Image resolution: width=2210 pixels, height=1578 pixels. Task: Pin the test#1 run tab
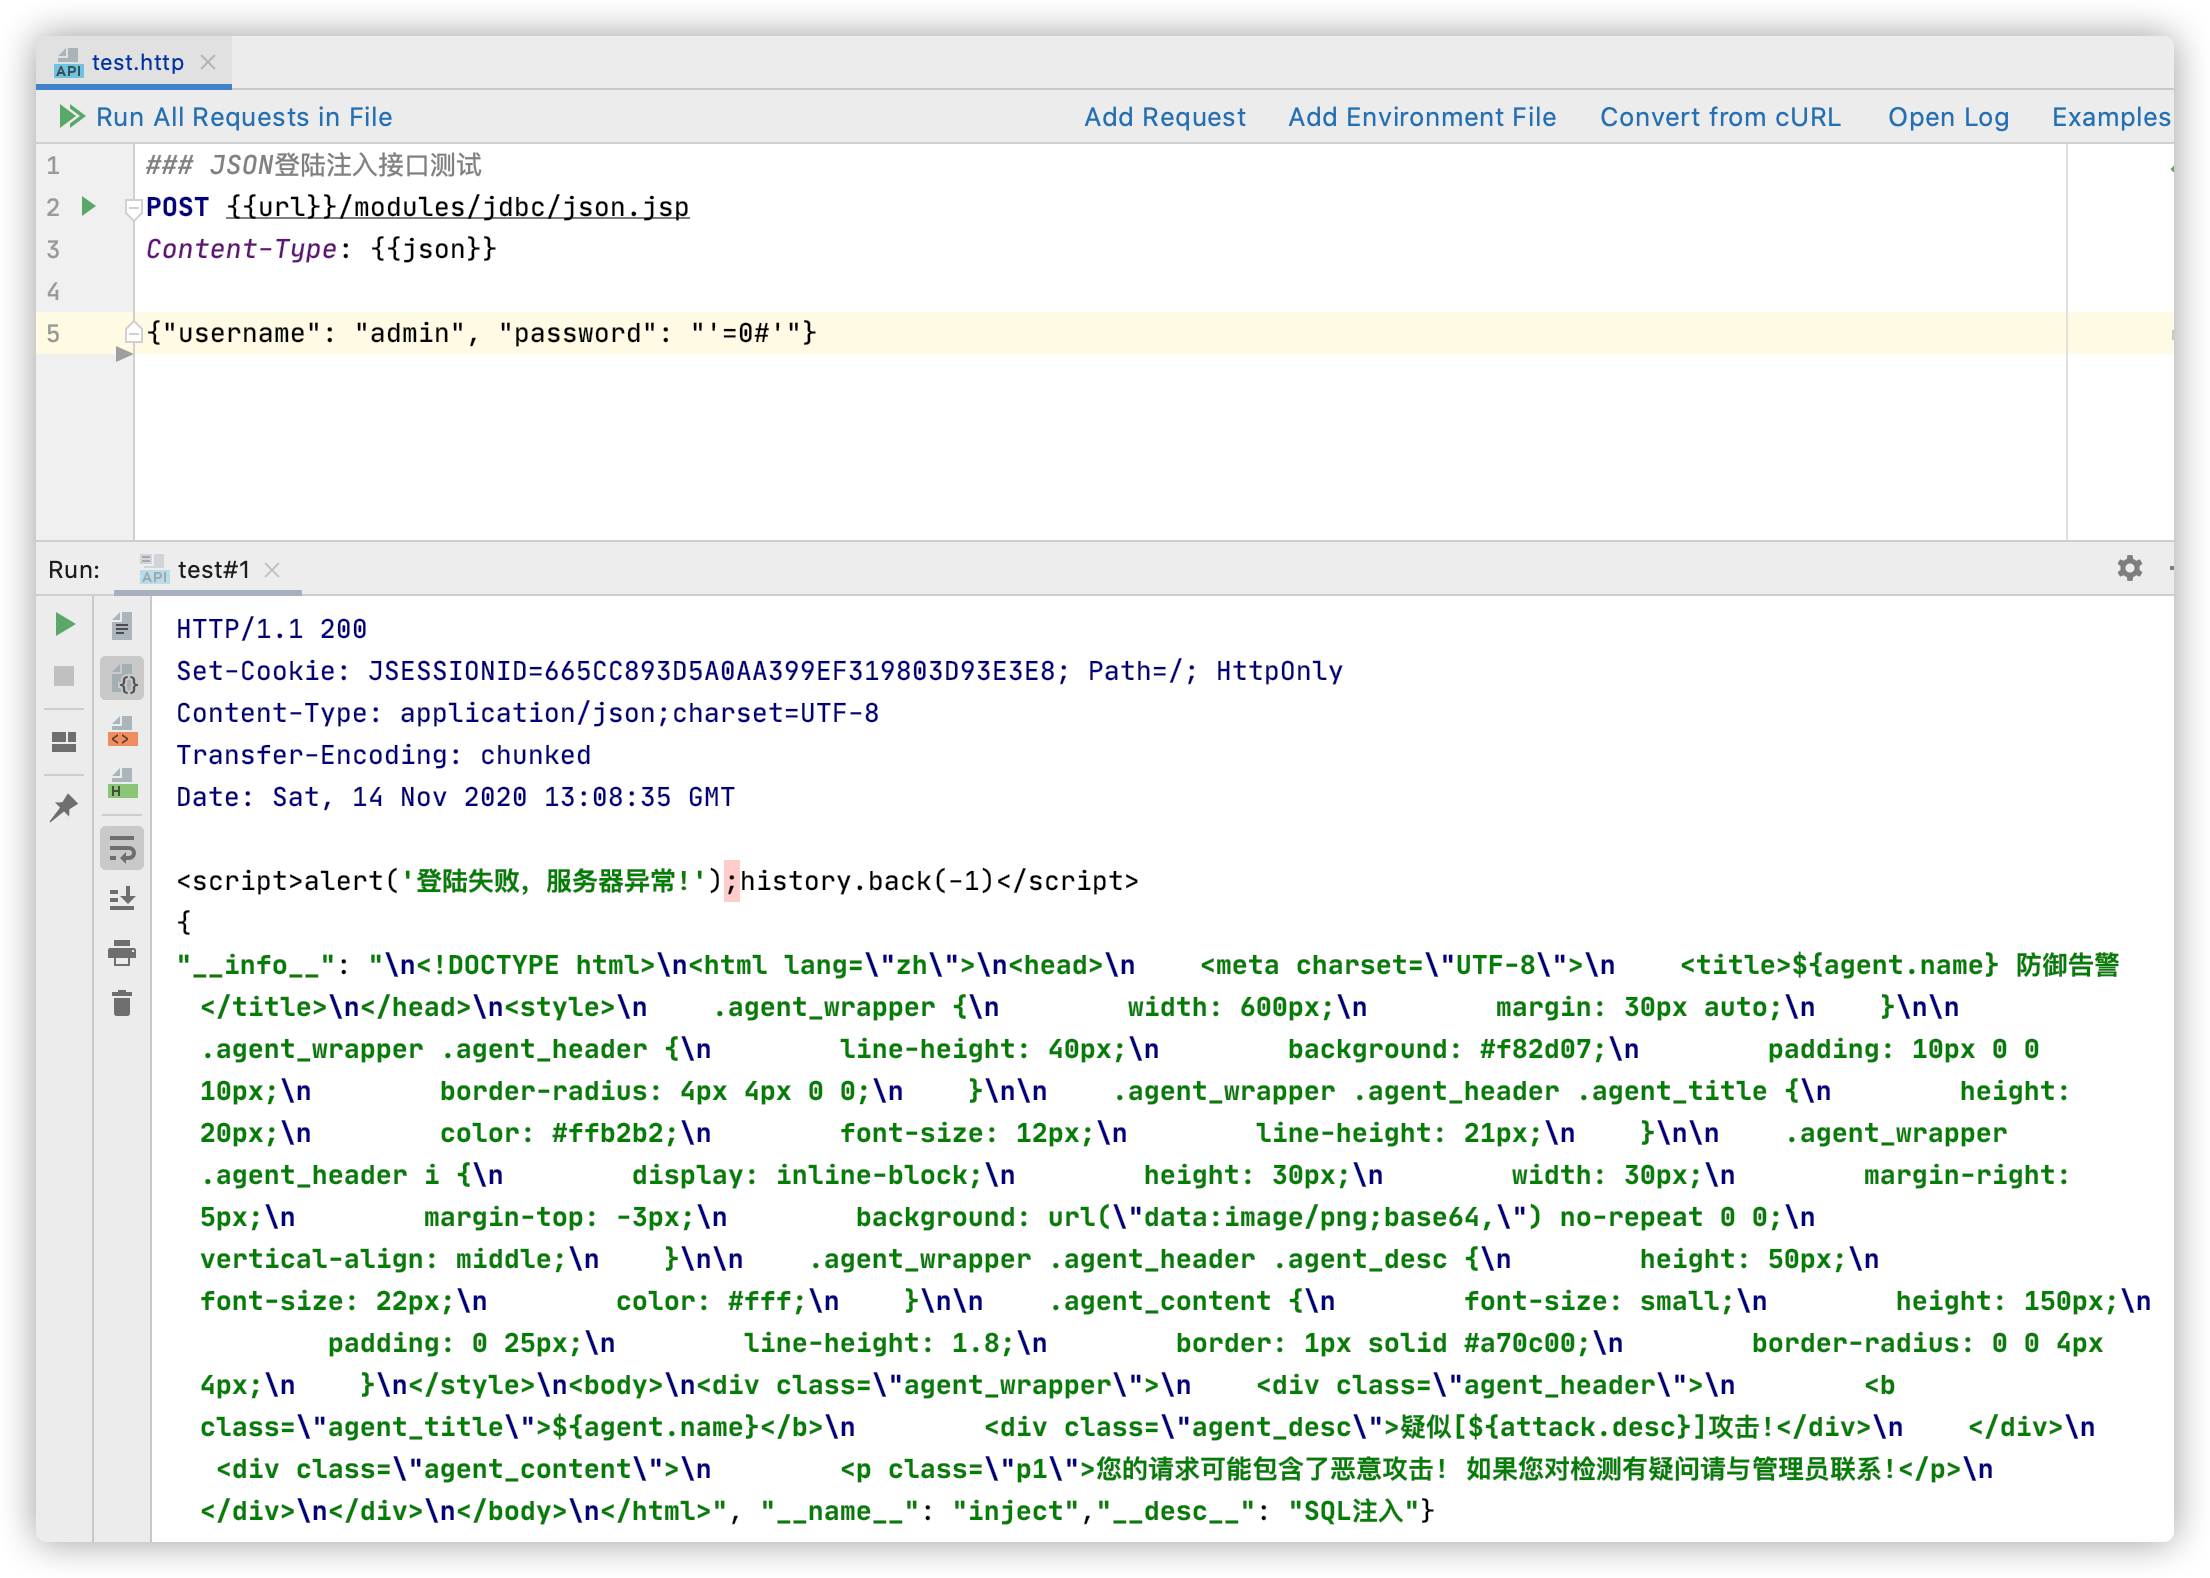(x=64, y=807)
